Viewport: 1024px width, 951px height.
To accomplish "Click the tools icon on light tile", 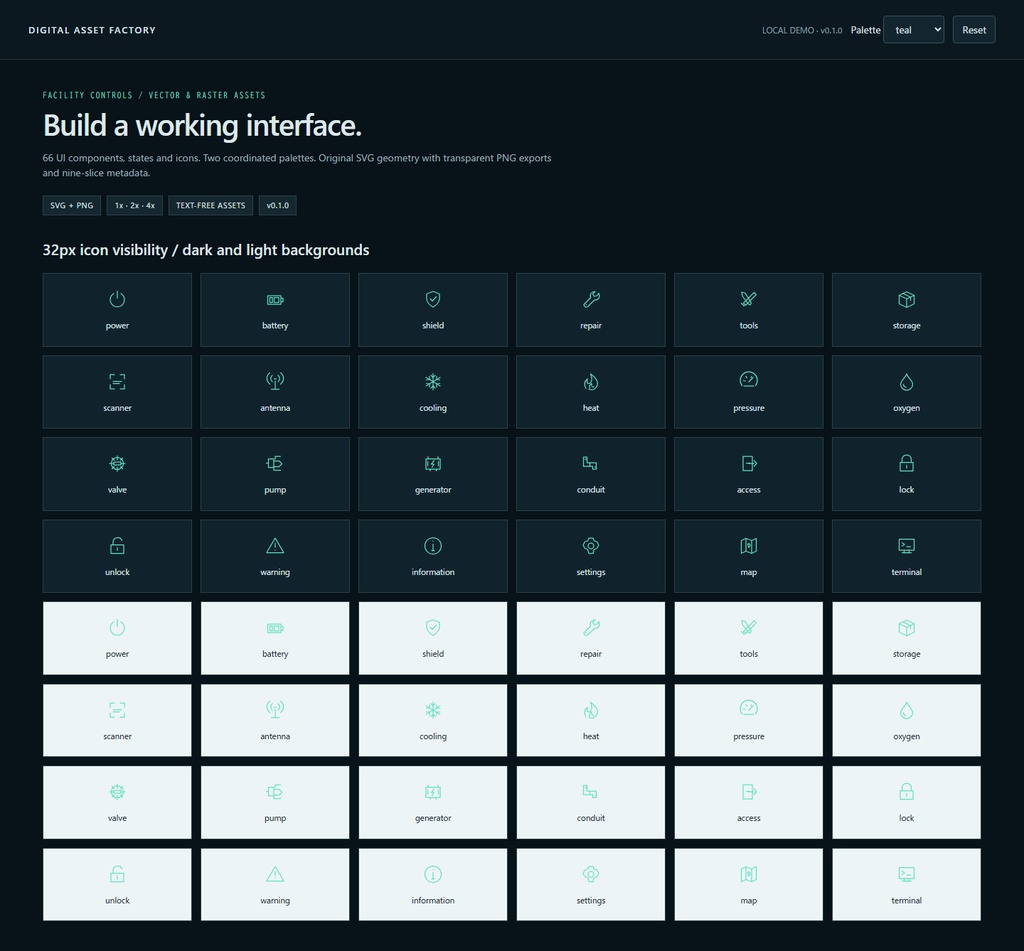I will click(748, 628).
